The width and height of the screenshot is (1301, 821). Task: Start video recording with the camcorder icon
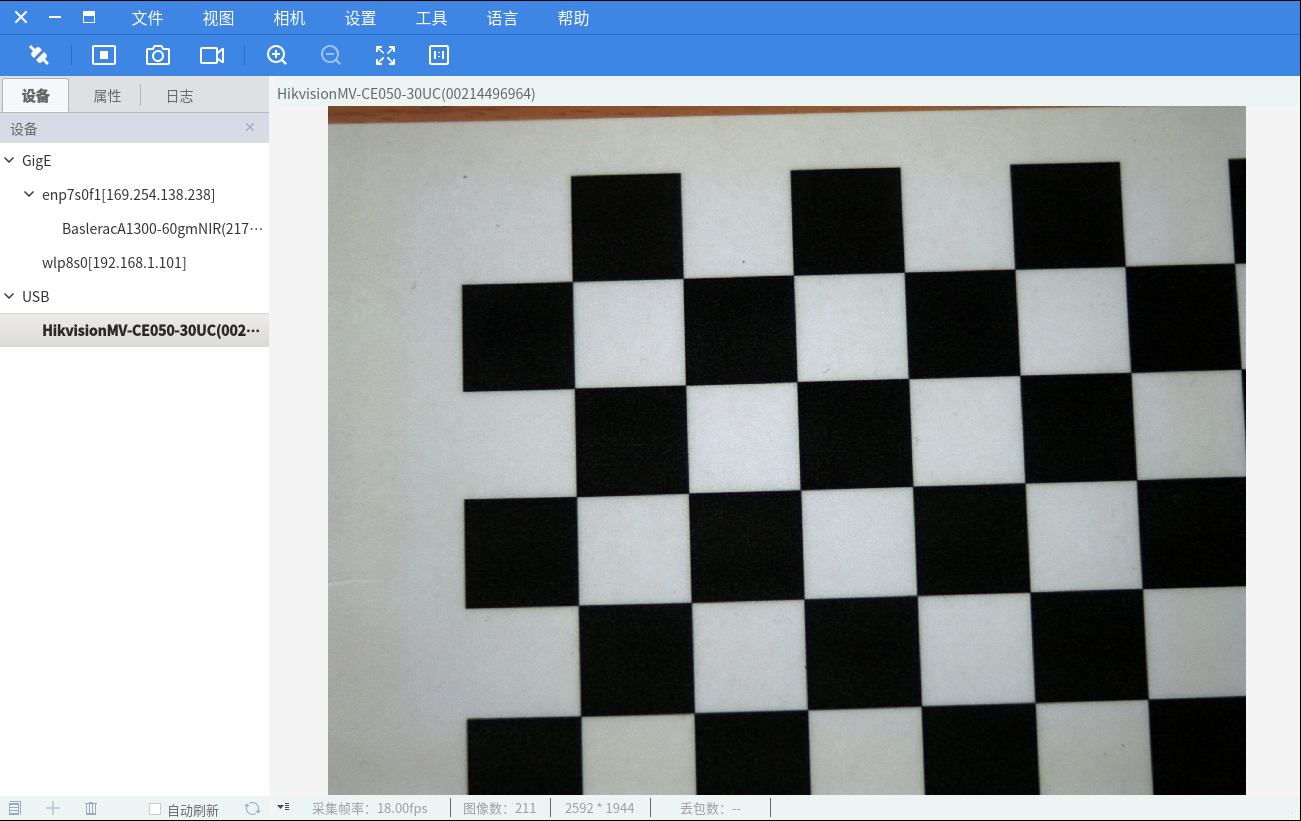[212, 55]
